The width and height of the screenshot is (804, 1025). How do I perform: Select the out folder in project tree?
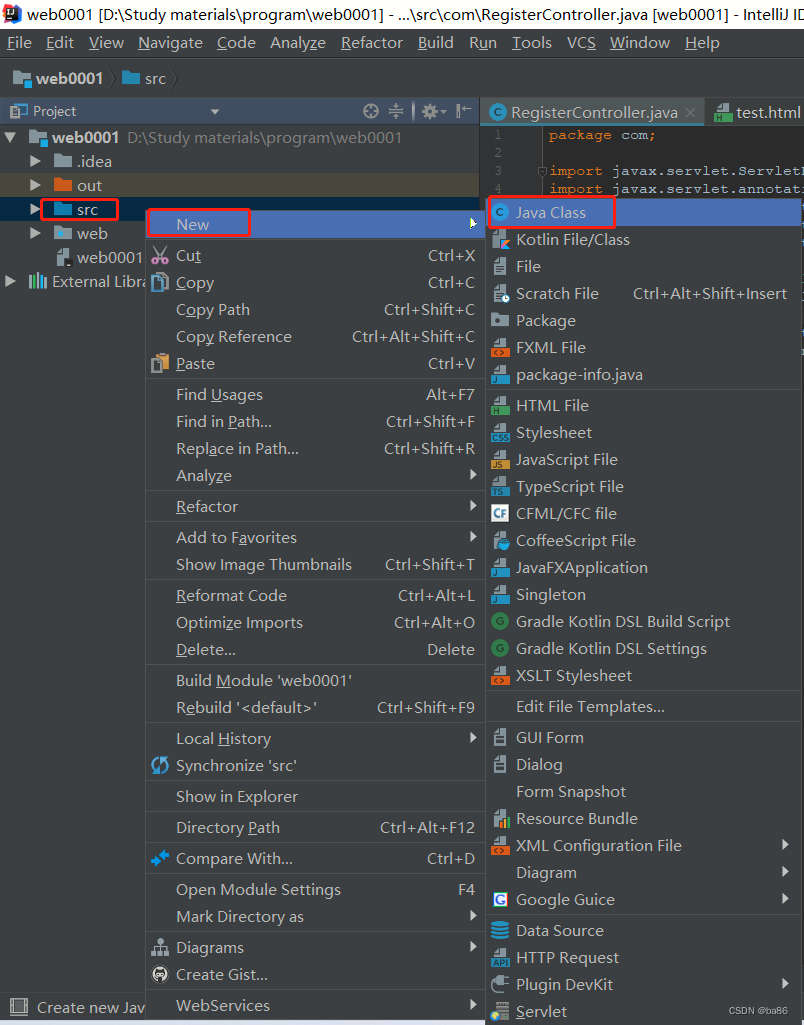[x=78, y=186]
